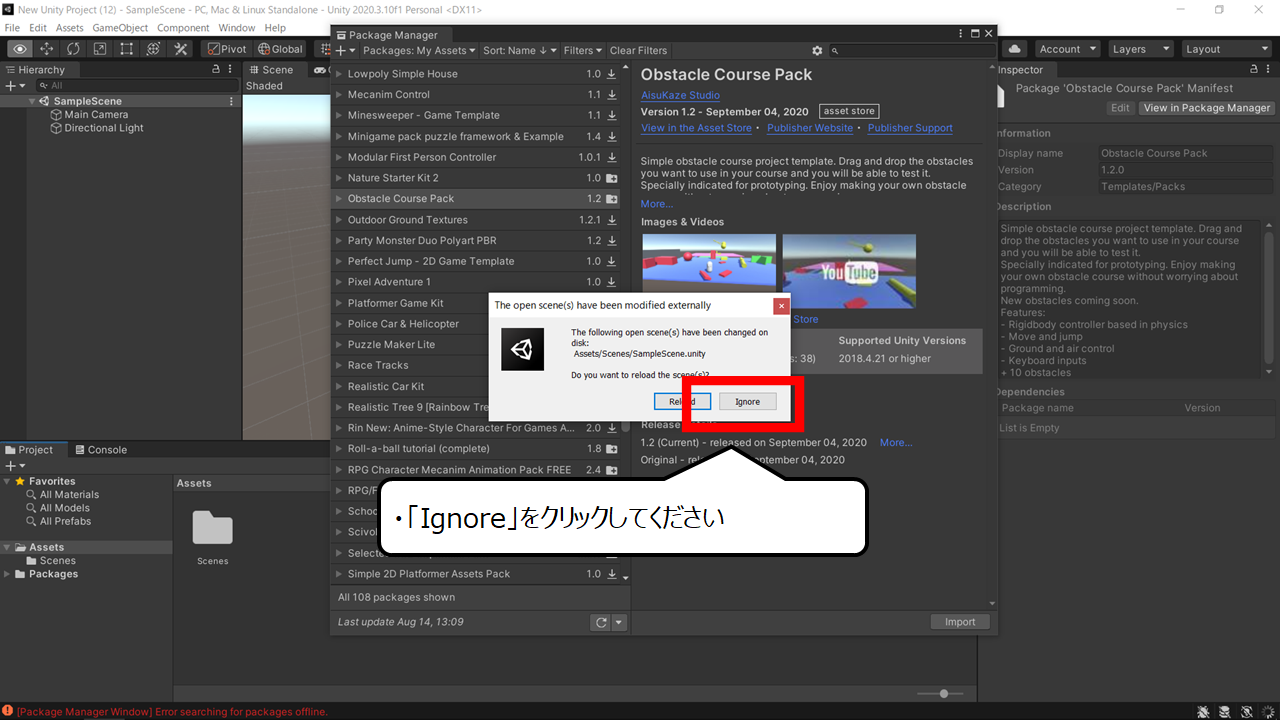Select the combined Transform tool
Image resolution: width=1280 pixels, height=720 pixels.
pos(154,49)
